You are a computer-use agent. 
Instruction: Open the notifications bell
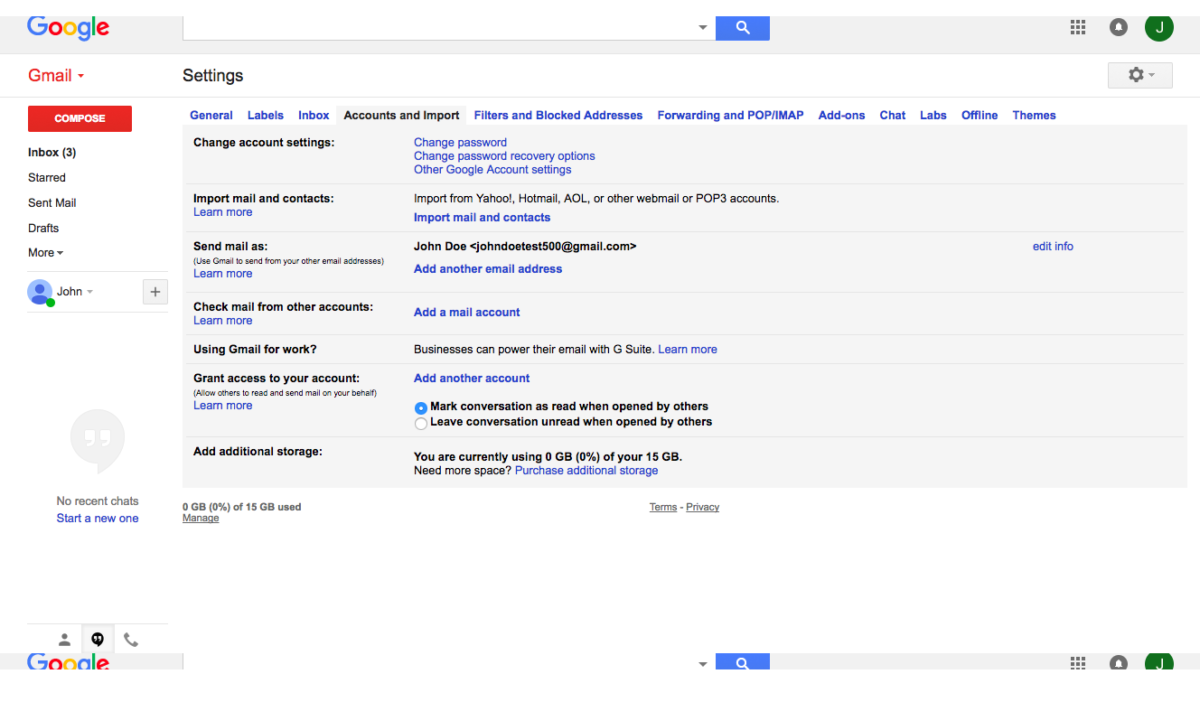coord(1118,27)
